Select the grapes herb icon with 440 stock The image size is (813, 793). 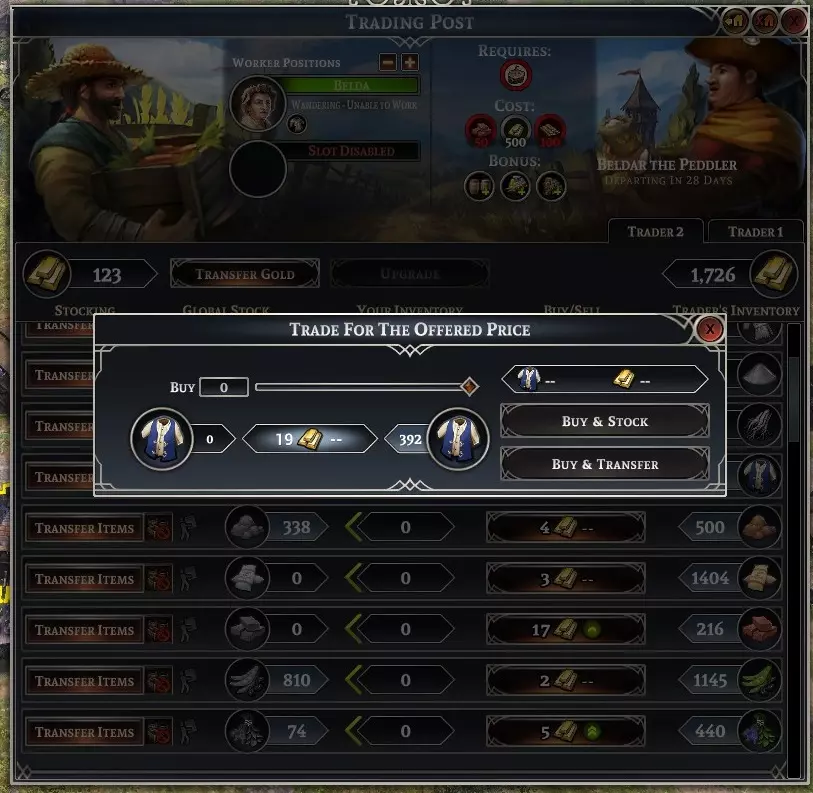pos(759,731)
